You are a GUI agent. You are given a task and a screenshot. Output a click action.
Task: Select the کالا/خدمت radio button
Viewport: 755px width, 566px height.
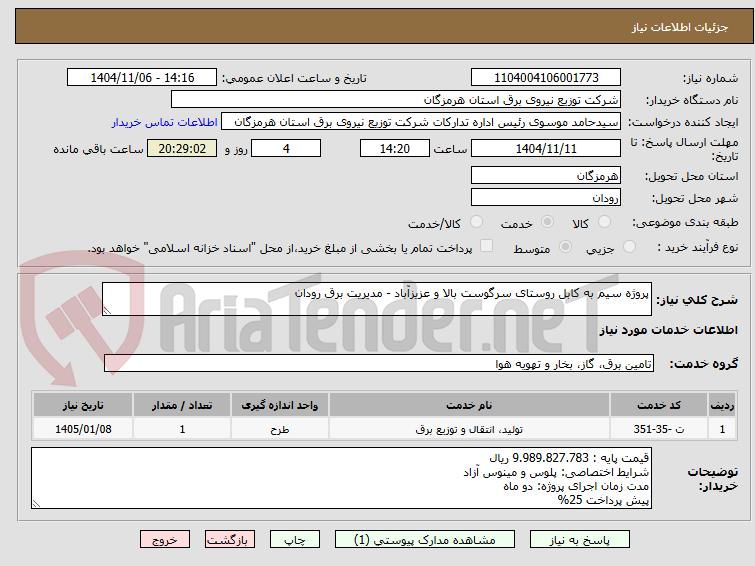tap(476, 222)
